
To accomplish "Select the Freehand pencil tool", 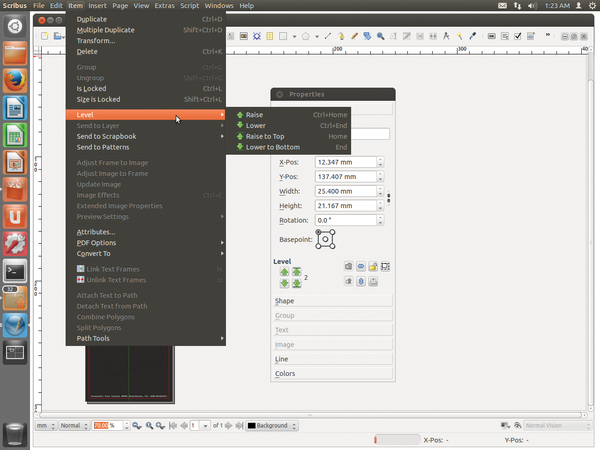I will click(x=354, y=36).
